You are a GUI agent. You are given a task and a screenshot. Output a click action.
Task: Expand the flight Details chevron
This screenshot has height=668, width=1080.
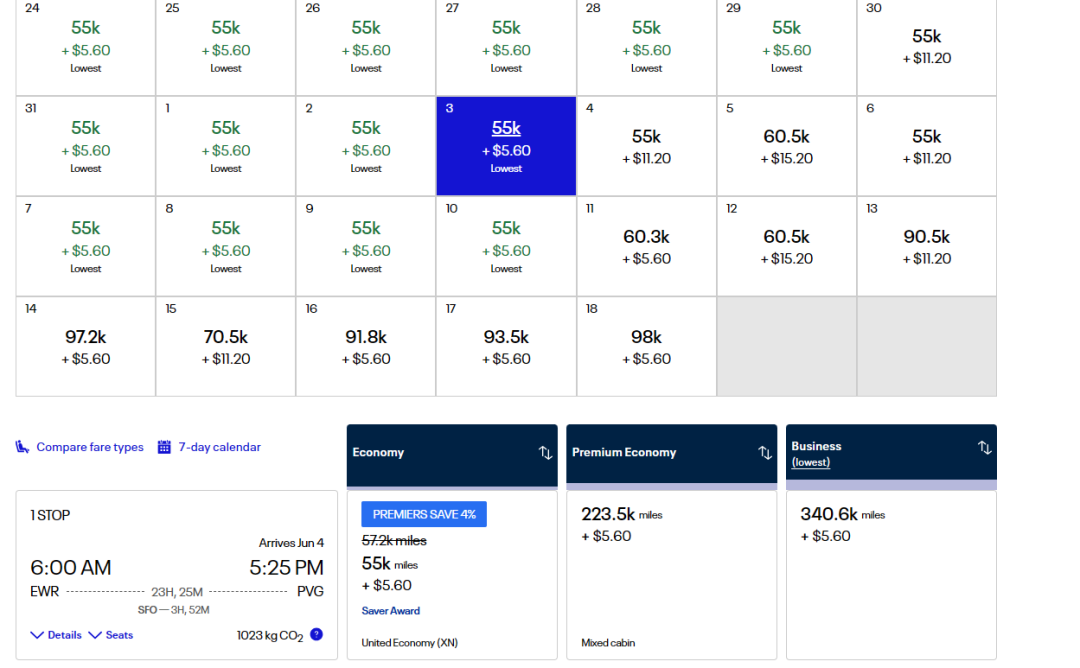click(x=37, y=635)
